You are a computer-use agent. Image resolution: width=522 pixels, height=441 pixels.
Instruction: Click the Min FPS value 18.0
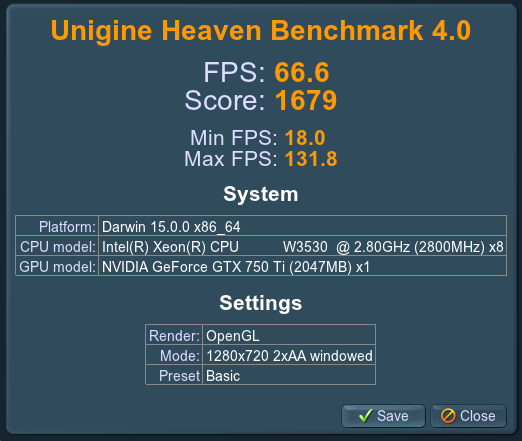pyautogui.click(x=305, y=138)
